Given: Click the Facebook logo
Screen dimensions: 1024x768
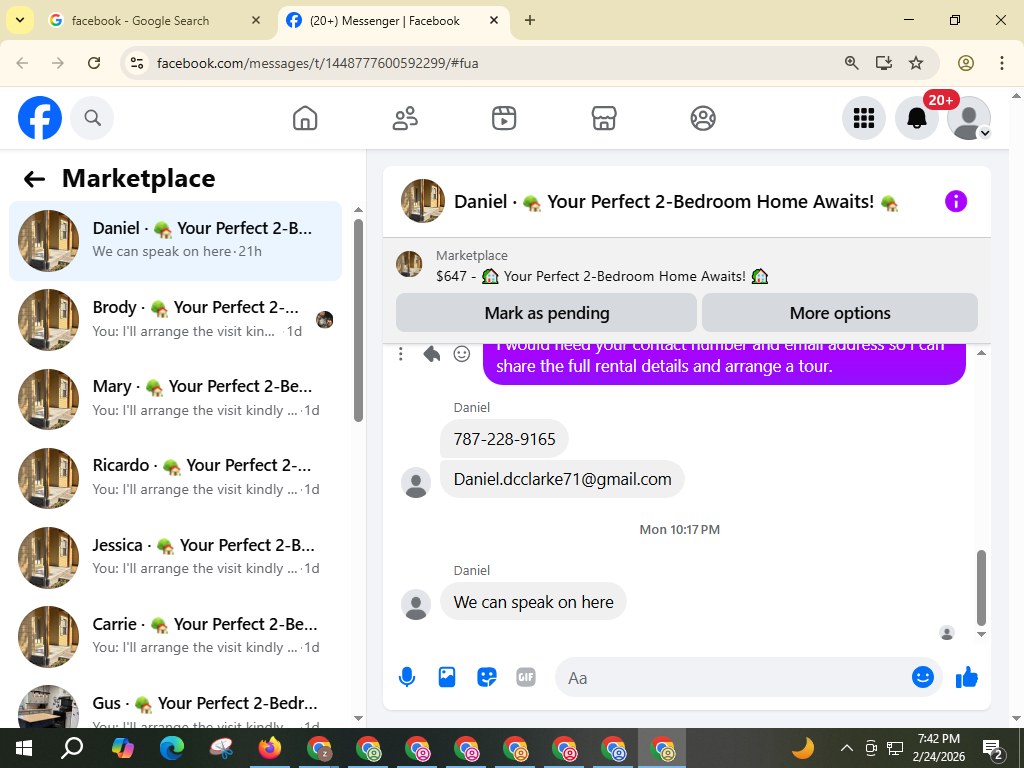Looking at the screenshot, I should tap(40, 118).
